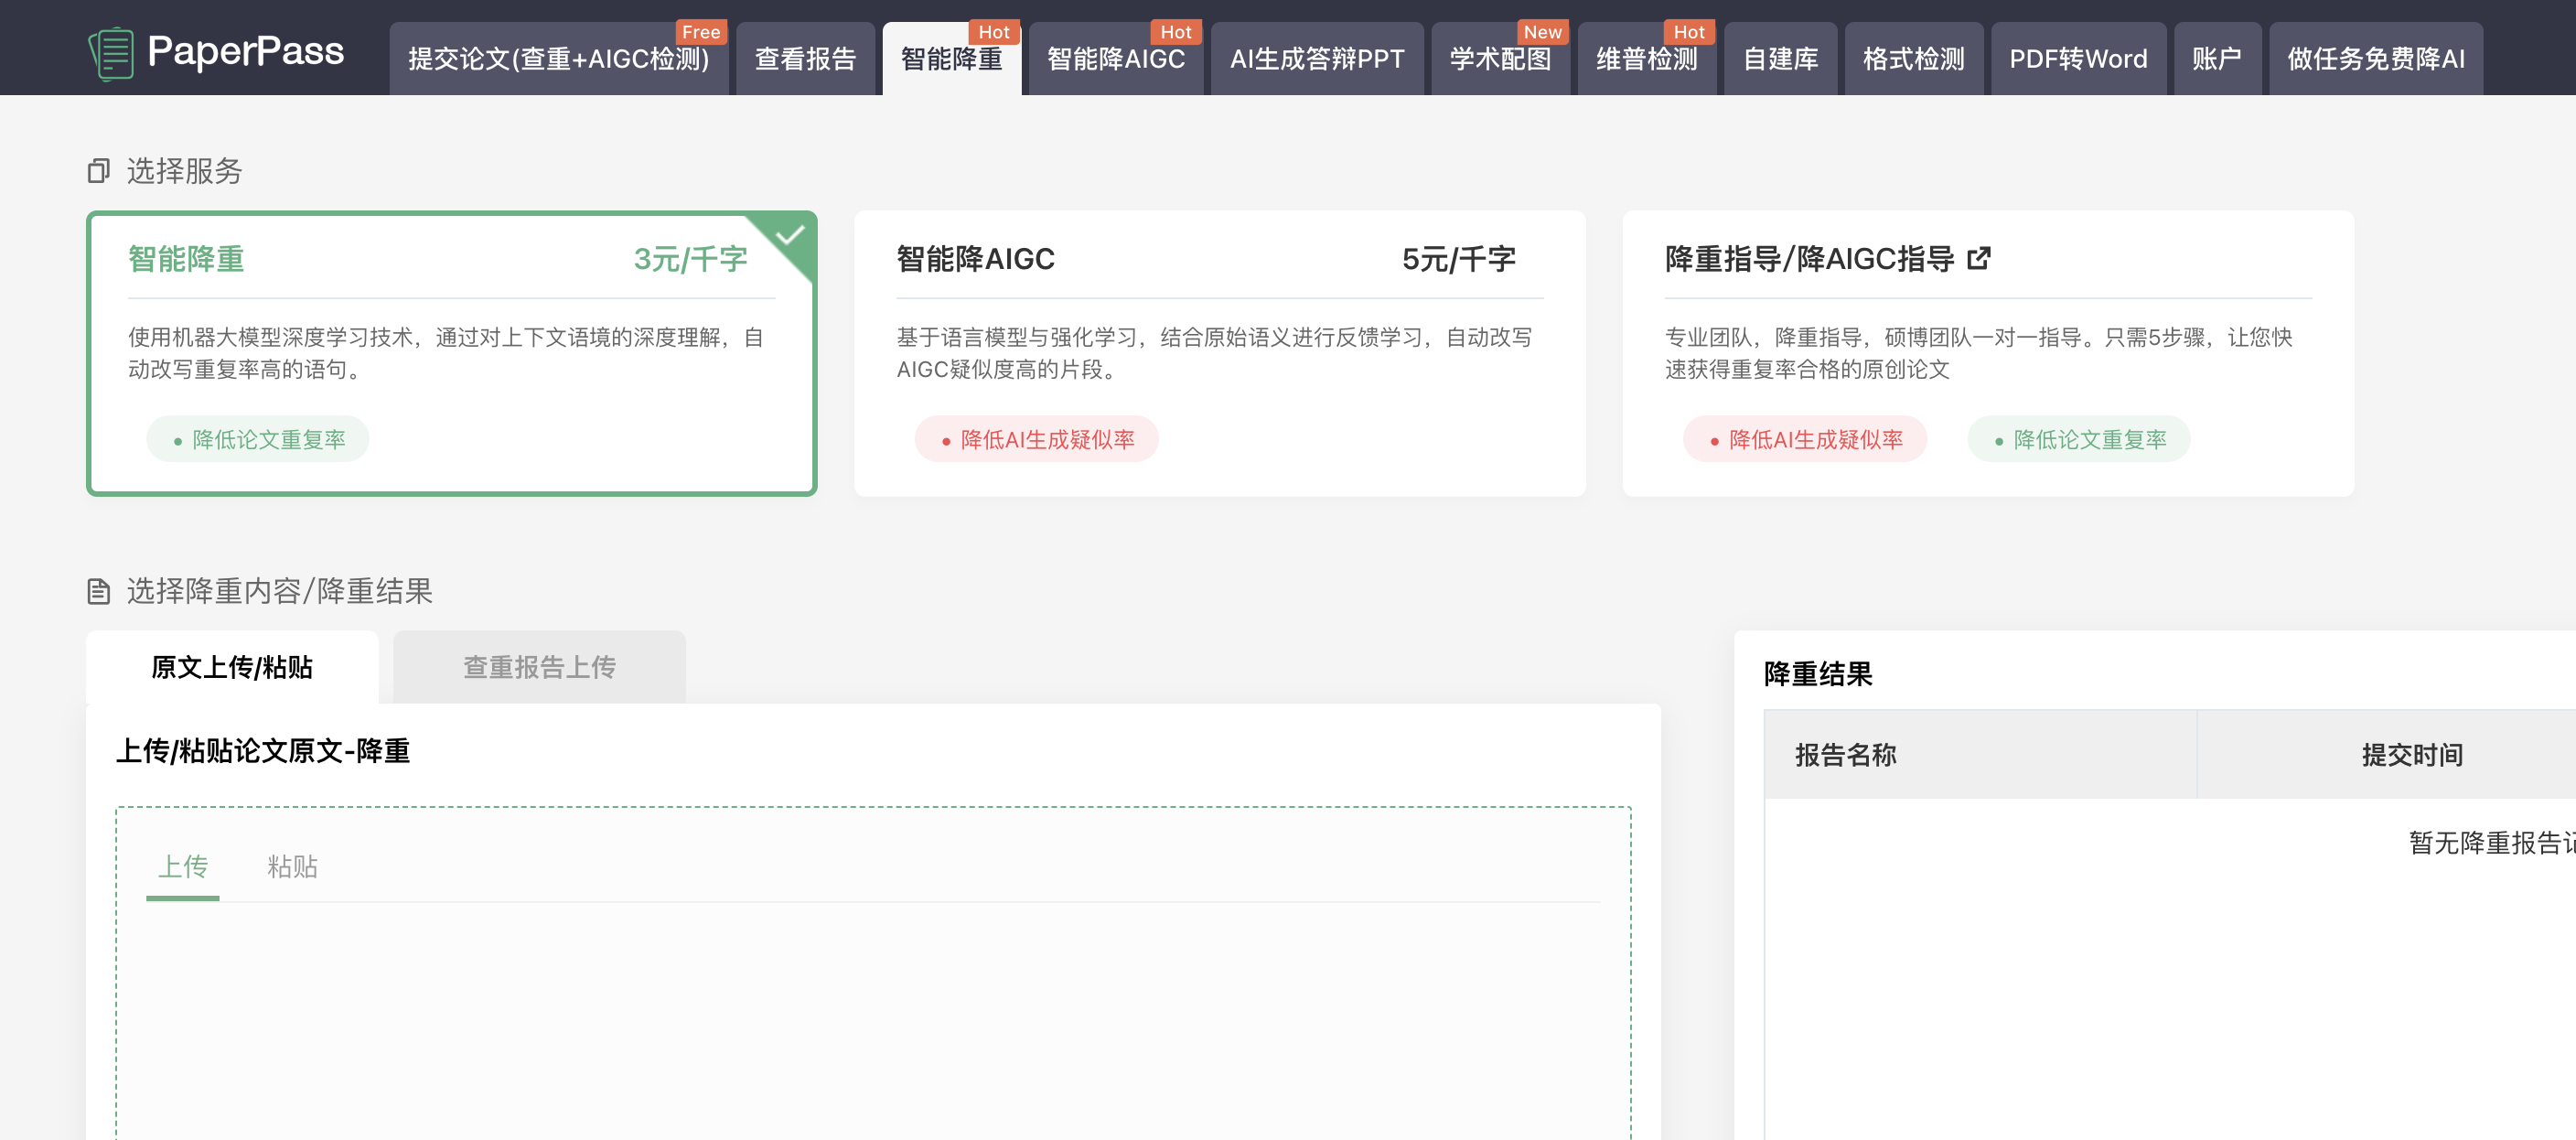Image resolution: width=2576 pixels, height=1140 pixels.
Task: Click the copy icon next to 选择服务
Action: [x=98, y=171]
